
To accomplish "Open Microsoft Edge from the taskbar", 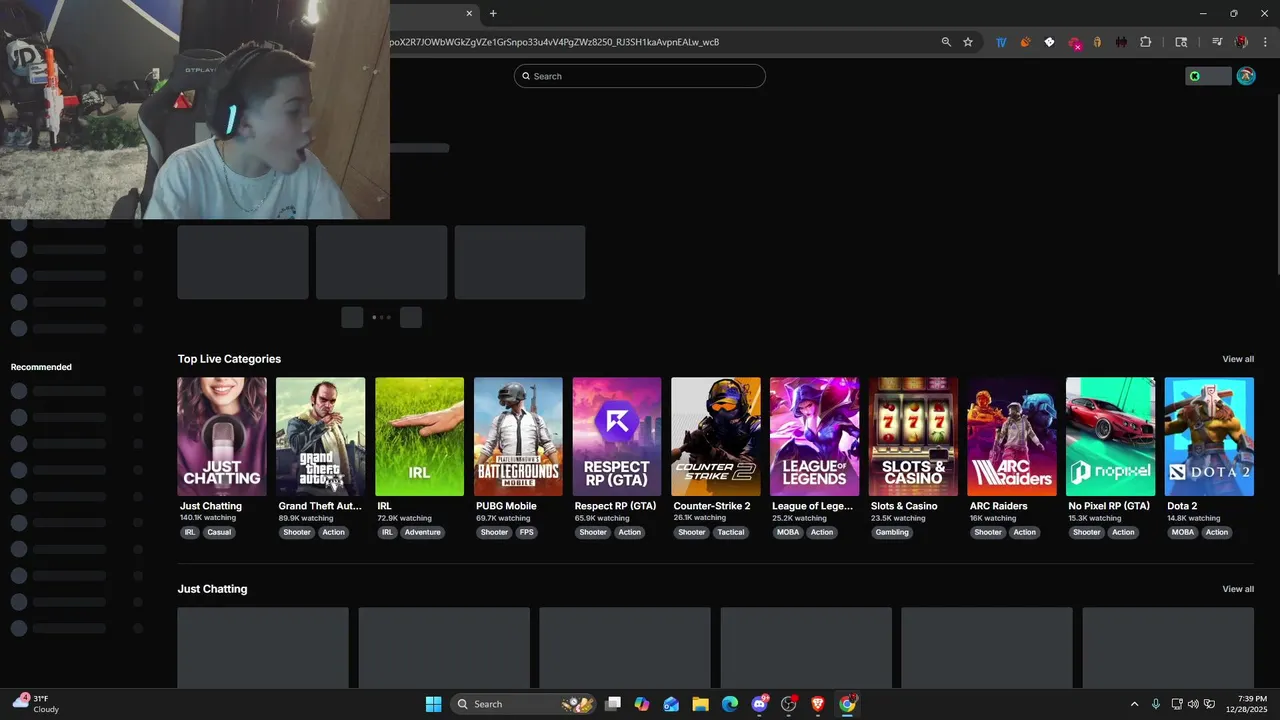I will [x=730, y=704].
